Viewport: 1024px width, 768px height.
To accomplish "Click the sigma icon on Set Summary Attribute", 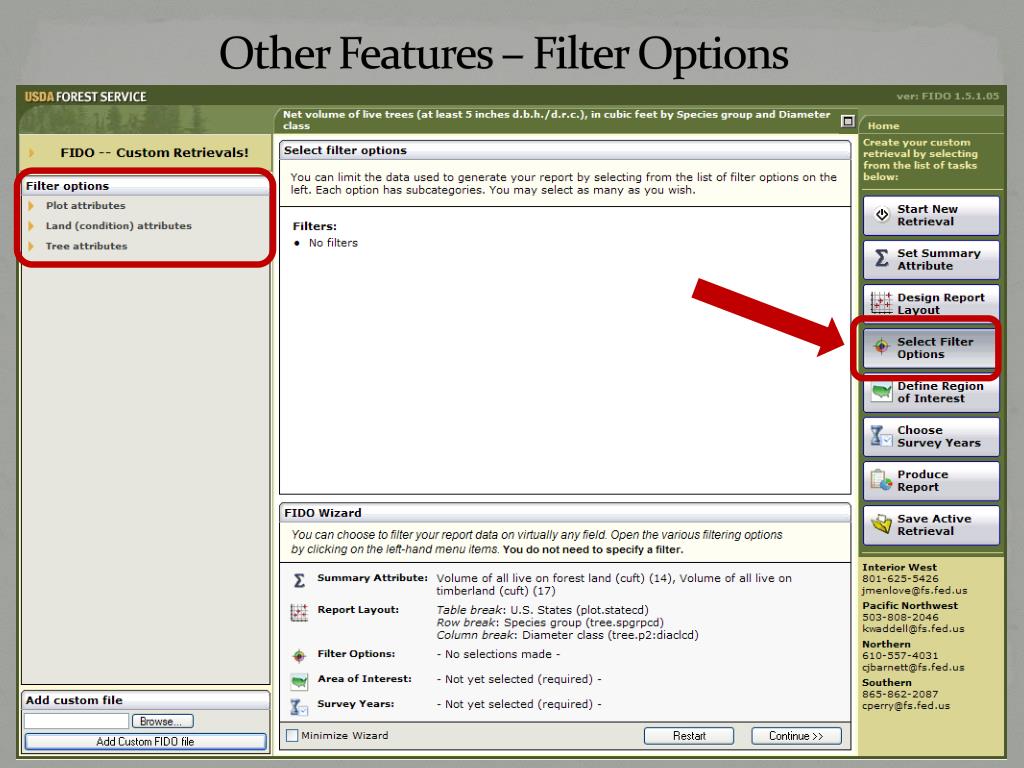I will click(882, 259).
